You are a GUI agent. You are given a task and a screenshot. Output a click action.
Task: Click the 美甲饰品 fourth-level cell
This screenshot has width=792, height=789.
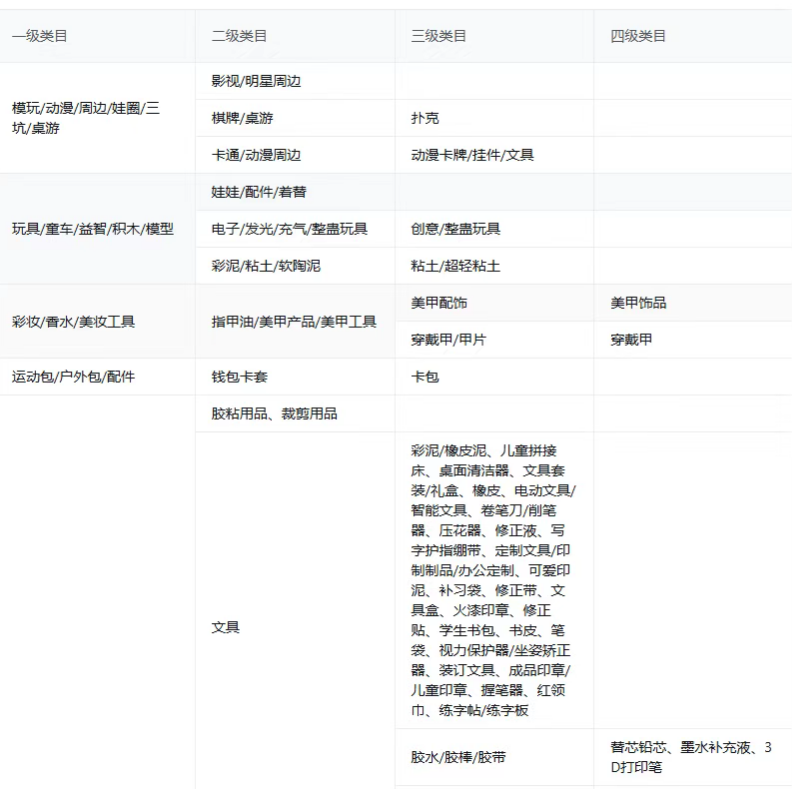tap(638, 303)
